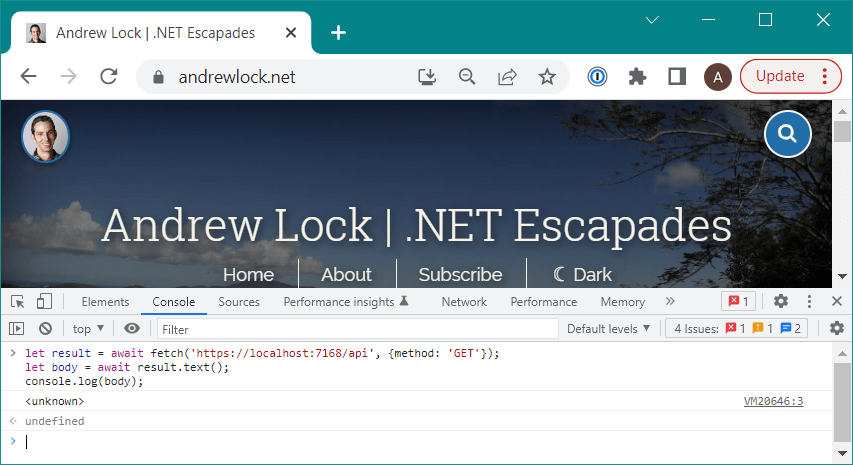
Task: Open console settings gear icon
Action: click(837, 328)
